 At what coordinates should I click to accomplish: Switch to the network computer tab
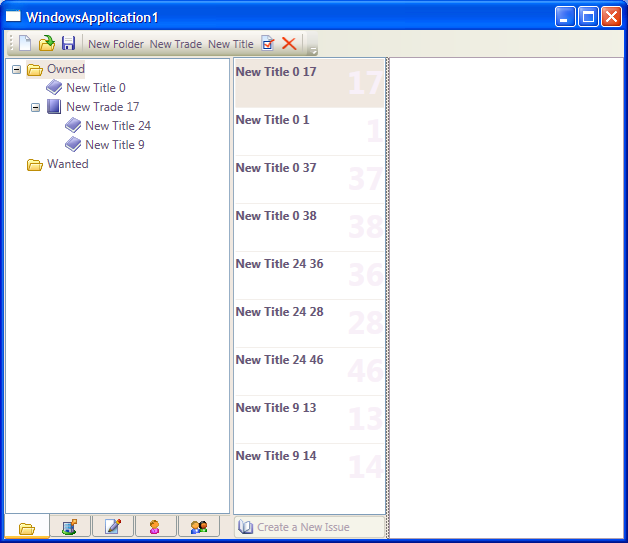[x=70, y=527]
